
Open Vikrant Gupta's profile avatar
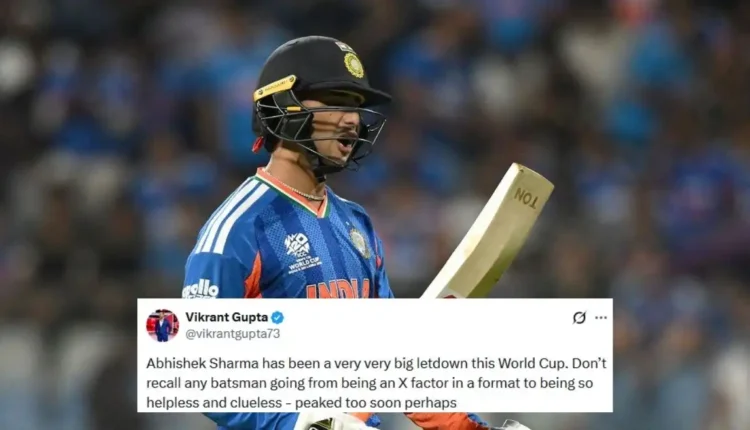(163, 325)
